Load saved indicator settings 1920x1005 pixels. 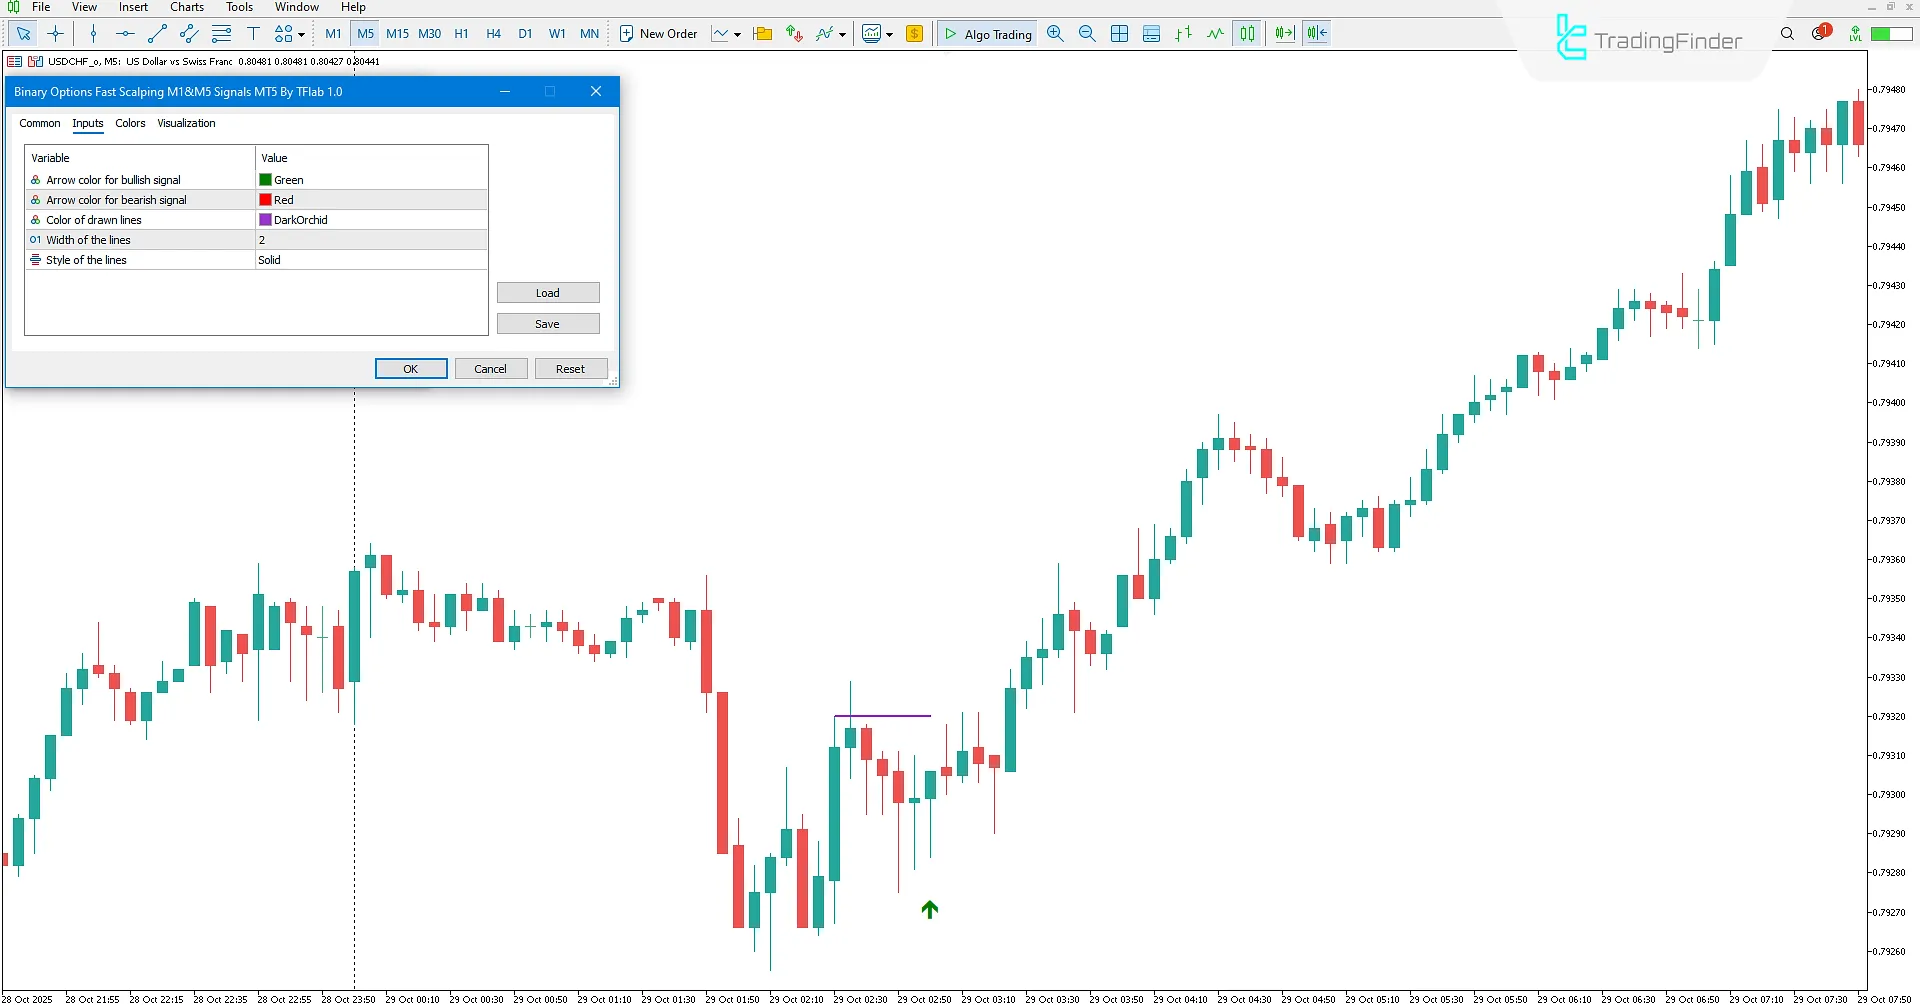click(x=548, y=292)
